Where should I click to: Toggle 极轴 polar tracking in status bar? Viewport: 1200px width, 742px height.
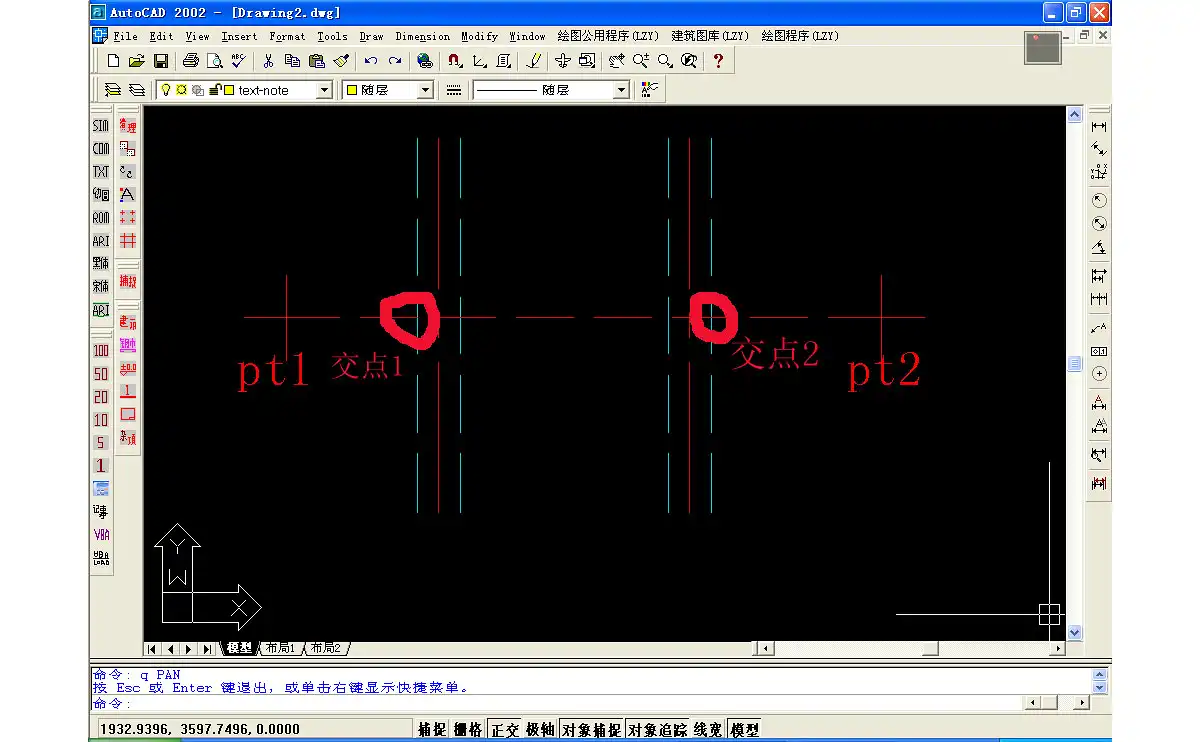click(541, 730)
